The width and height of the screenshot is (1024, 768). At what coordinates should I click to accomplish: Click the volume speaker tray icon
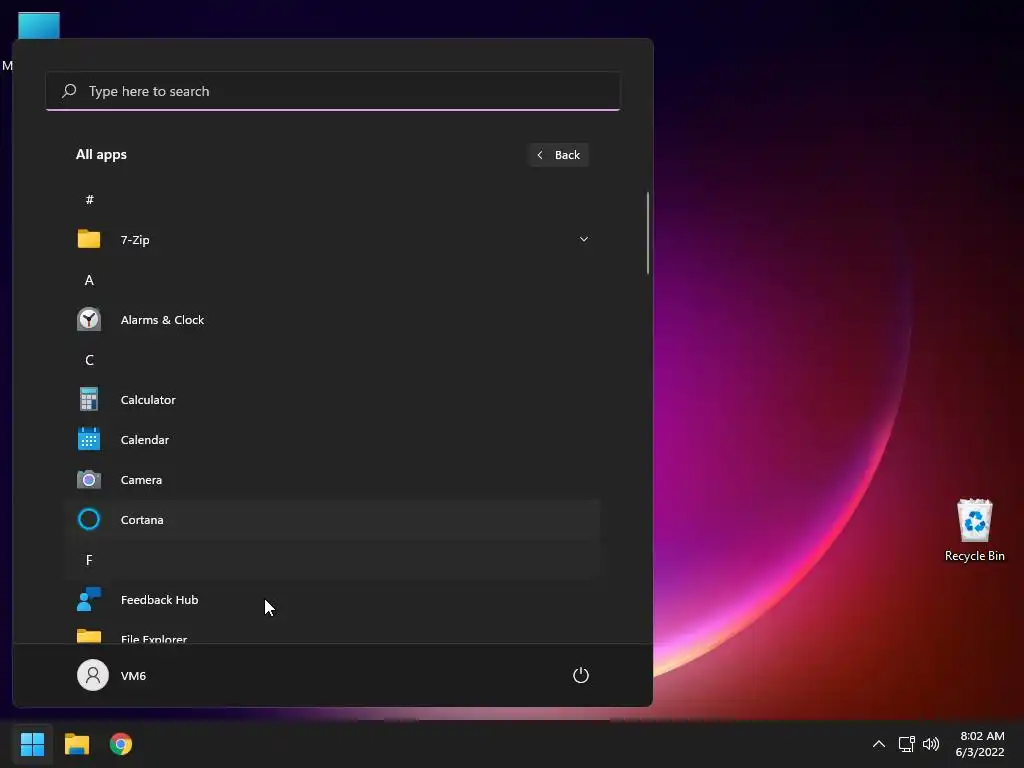coord(931,743)
